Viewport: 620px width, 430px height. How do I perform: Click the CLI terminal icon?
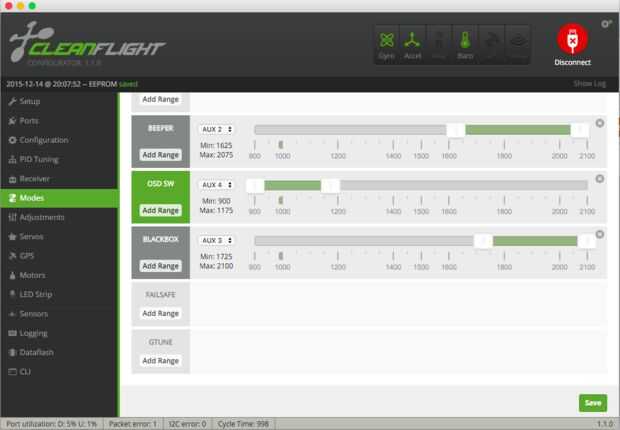[x=12, y=371]
